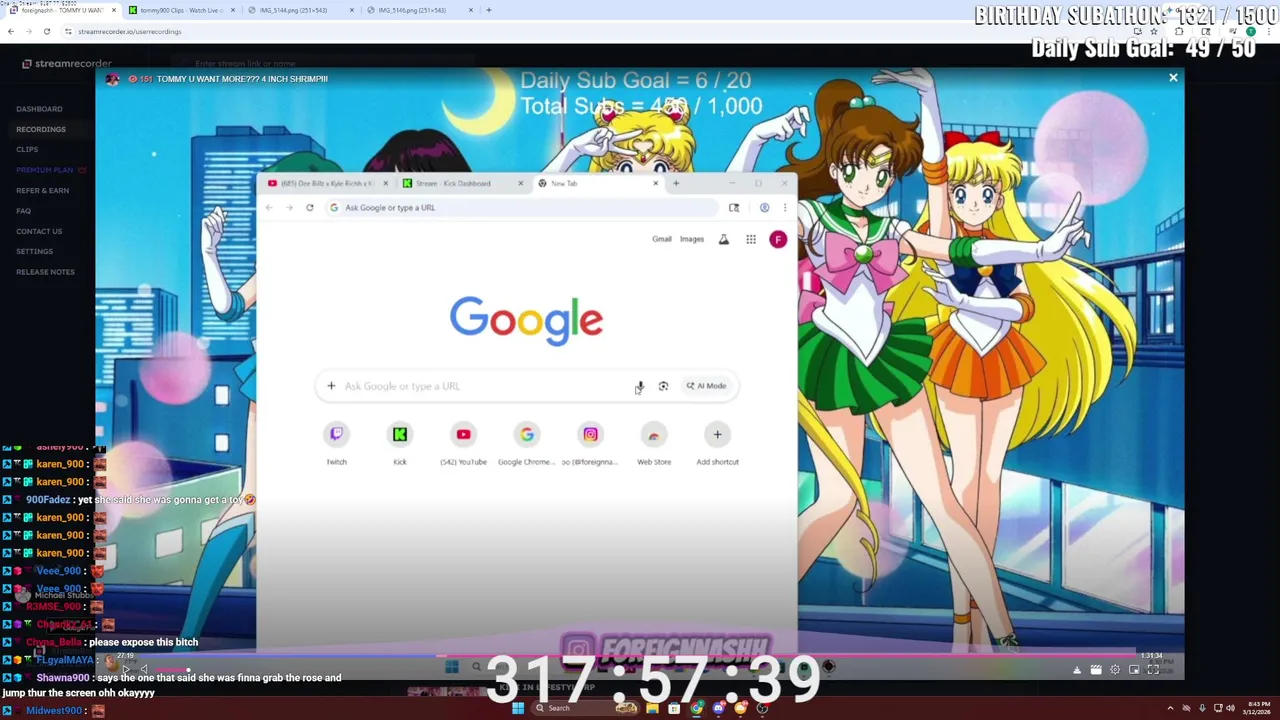The width and height of the screenshot is (1280, 720).
Task: Click the Google Lens image search icon
Action: pos(663,386)
